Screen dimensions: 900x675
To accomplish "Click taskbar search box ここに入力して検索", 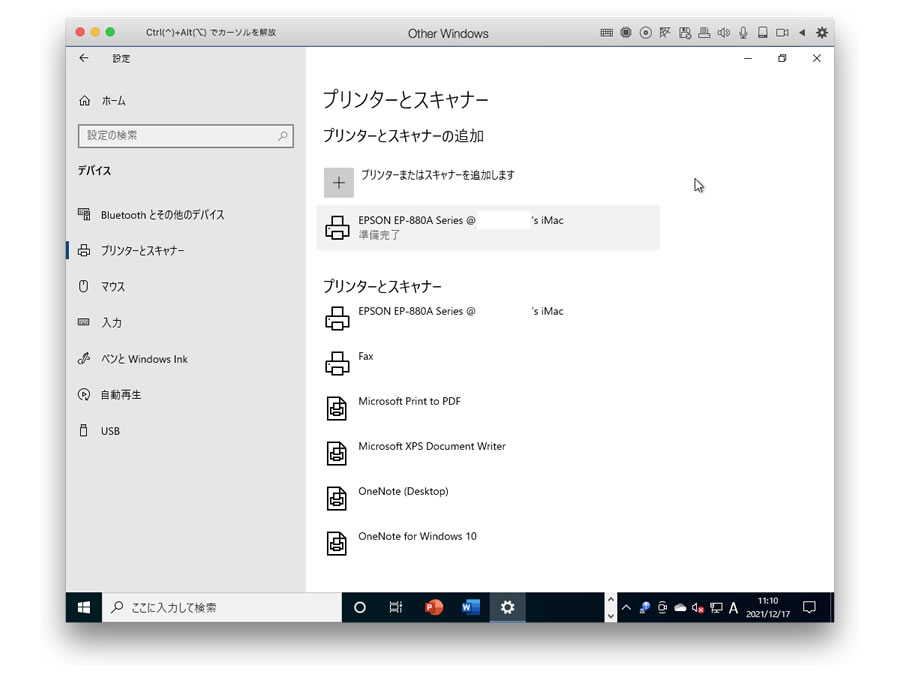I will [x=222, y=607].
